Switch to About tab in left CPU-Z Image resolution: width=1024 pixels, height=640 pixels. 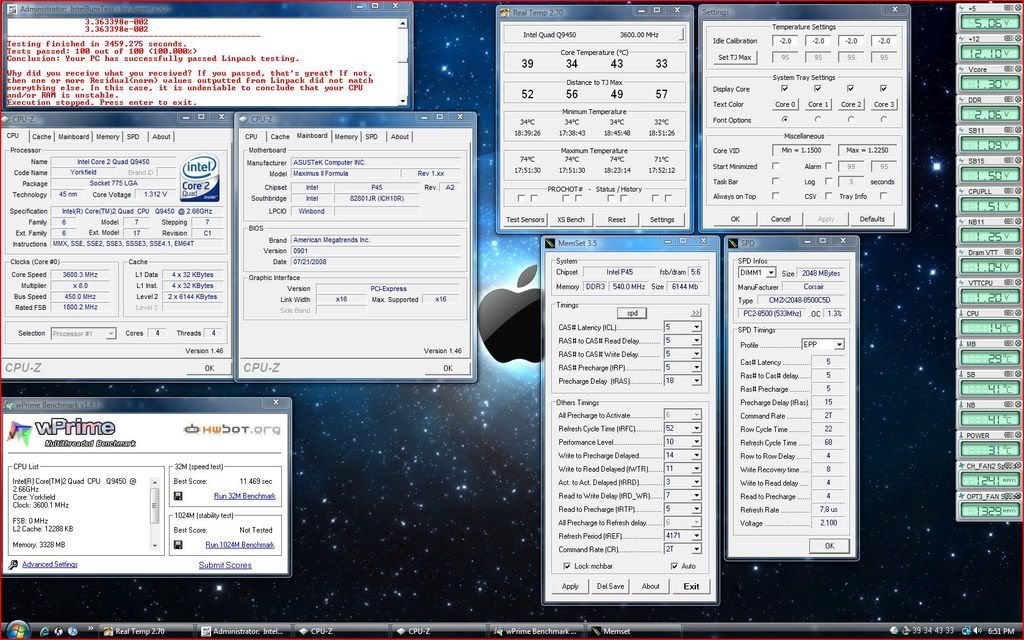[x=161, y=136]
